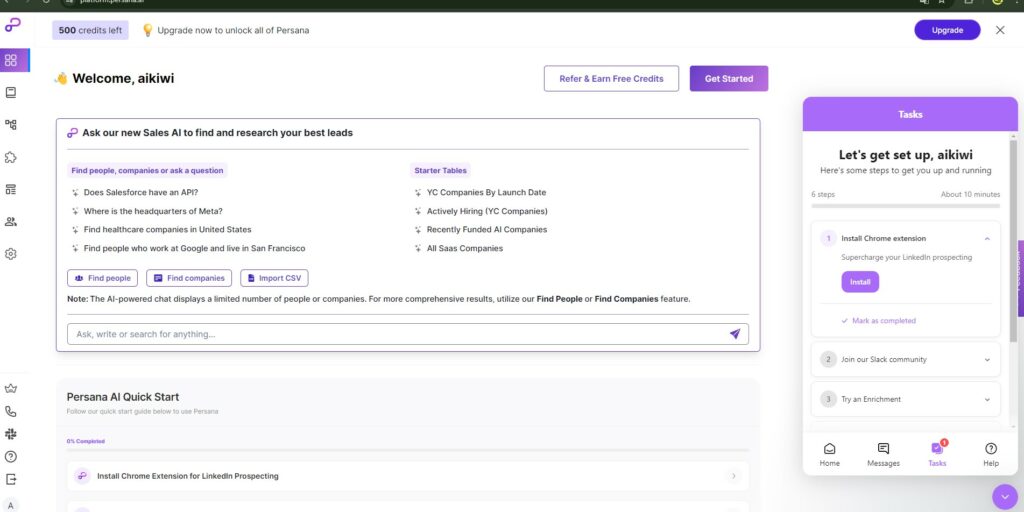
Task: Send query with paper plane icon
Action: tap(735, 334)
